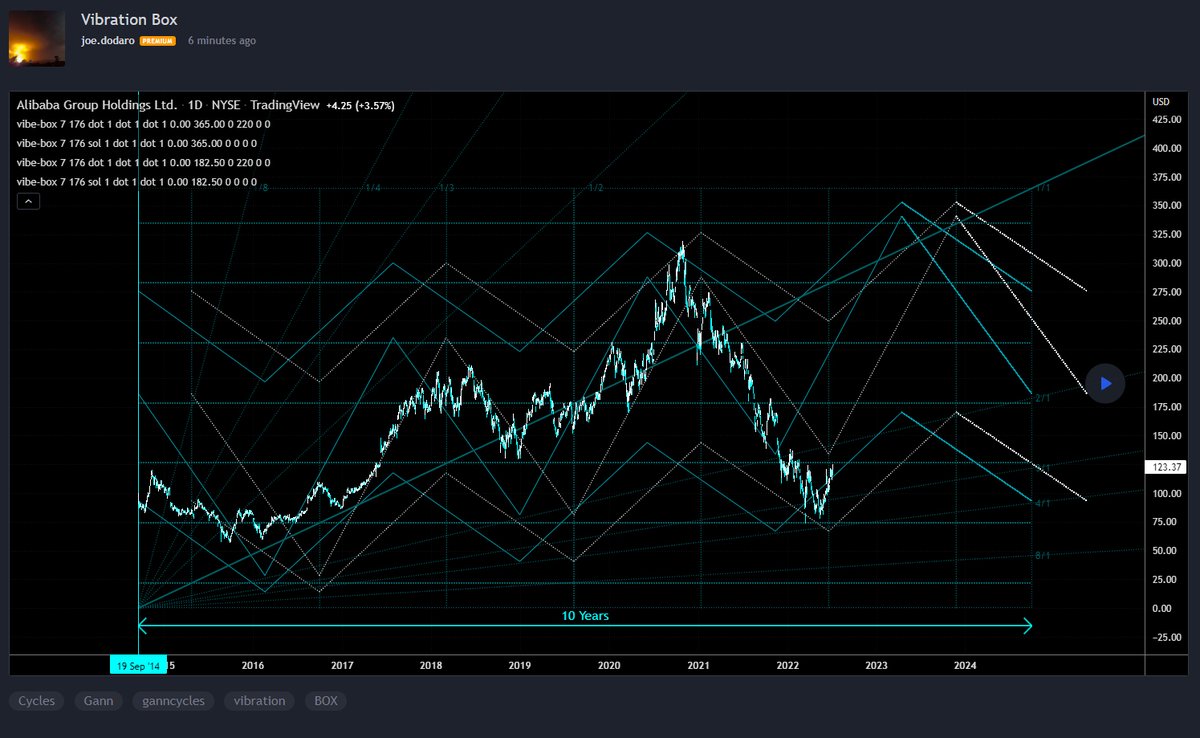The image size is (1200, 738).
Task: Click the USD currency label
Action: coord(1161,102)
